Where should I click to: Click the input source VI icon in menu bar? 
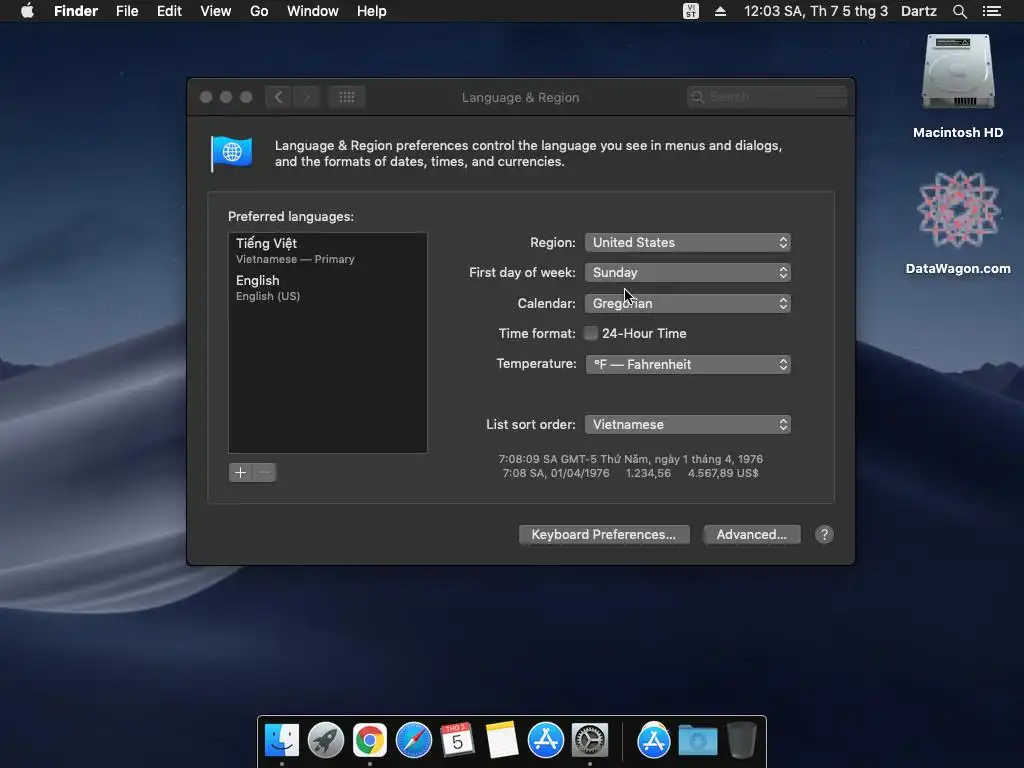(690, 11)
